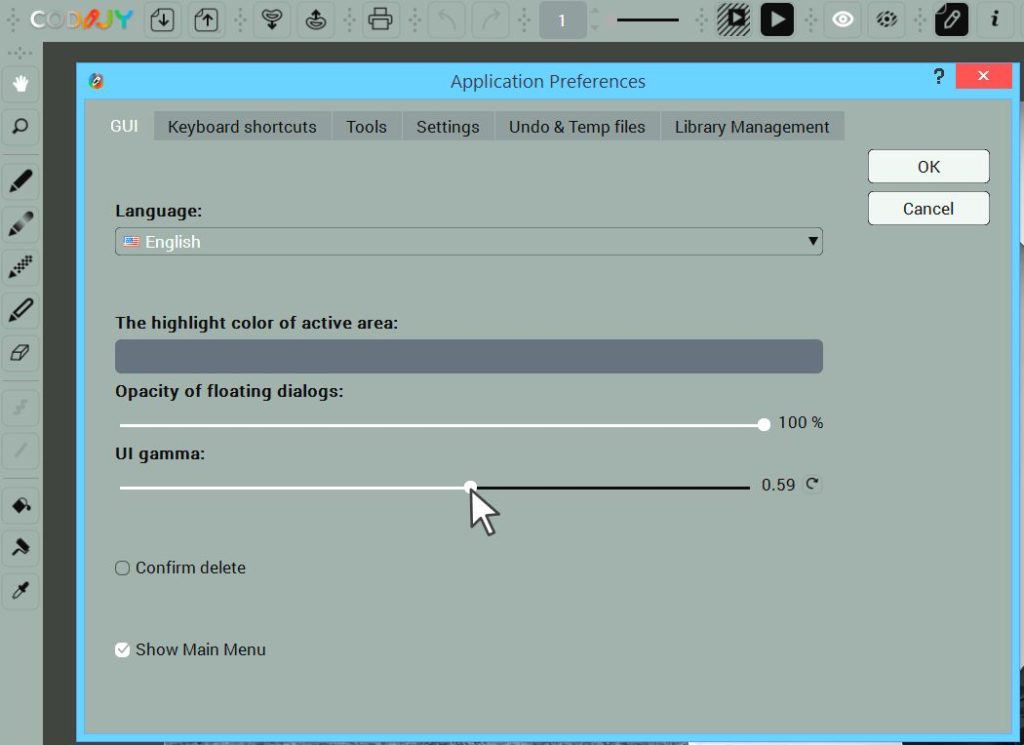This screenshot has height=745, width=1024.
Task: Click the info 'i' icon
Action: click(995, 20)
